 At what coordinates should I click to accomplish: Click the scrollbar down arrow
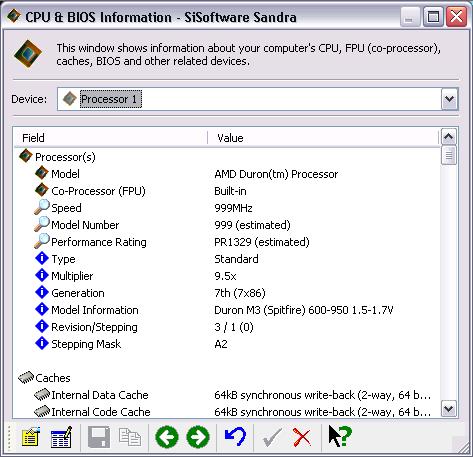point(449,408)
